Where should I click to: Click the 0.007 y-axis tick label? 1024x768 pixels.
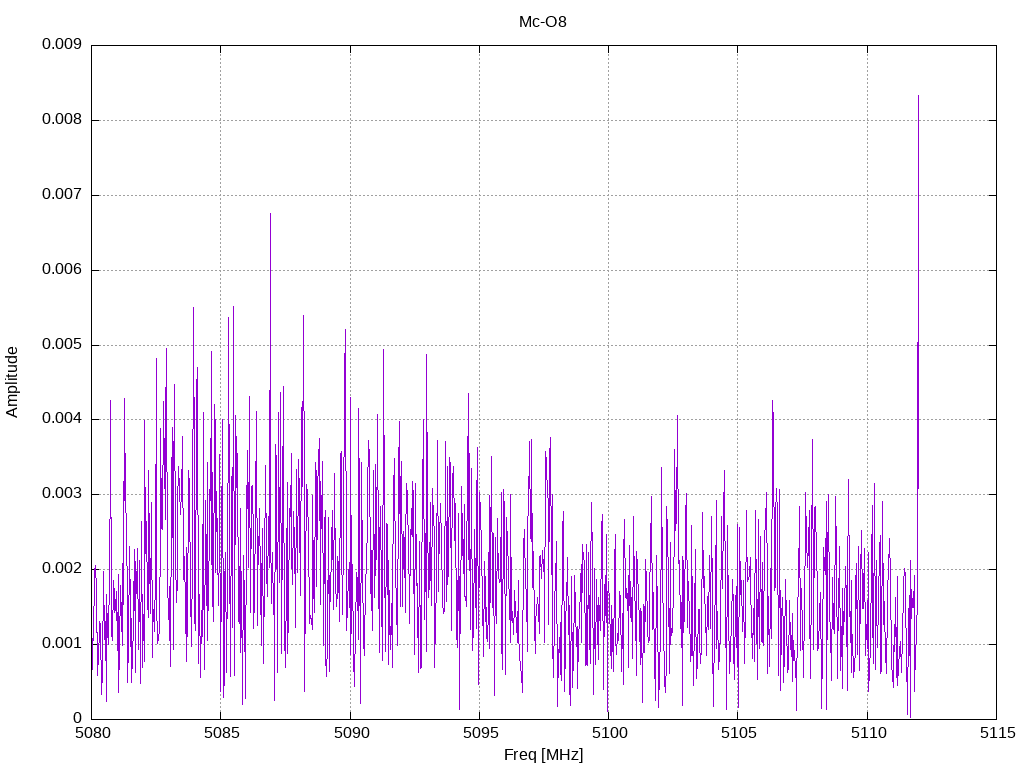(x=61, y=195)
